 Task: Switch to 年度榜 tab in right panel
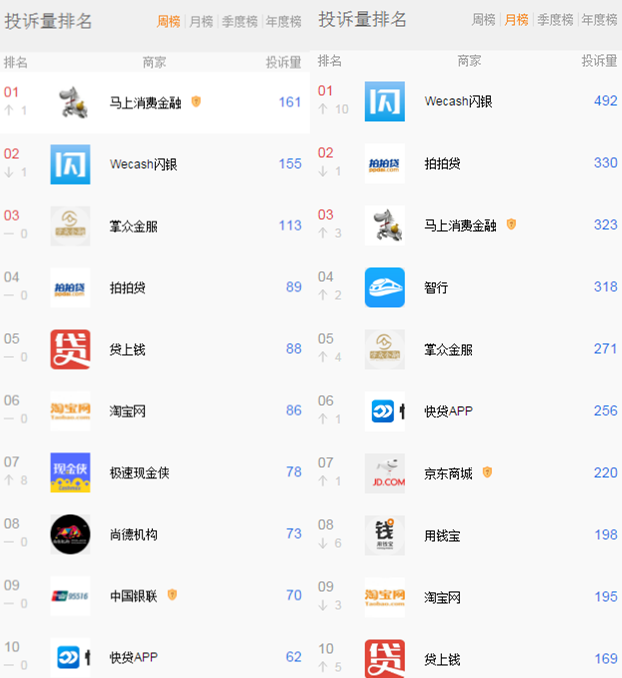[599, 19]
